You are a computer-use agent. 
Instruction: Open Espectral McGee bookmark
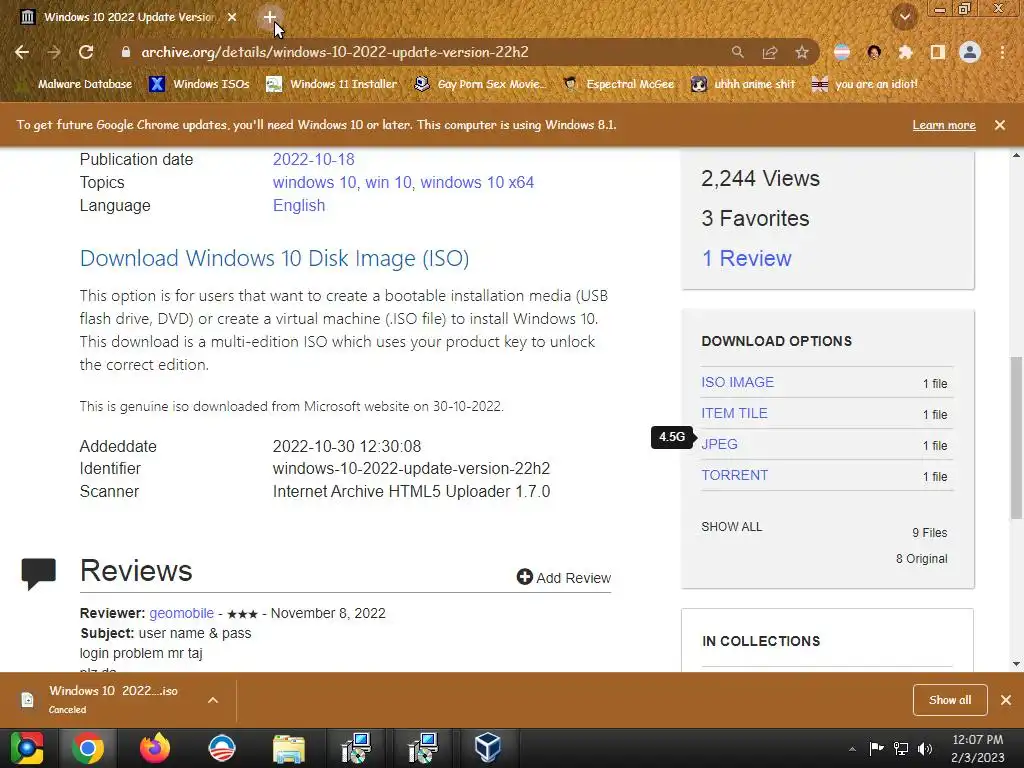click(618, 84)
